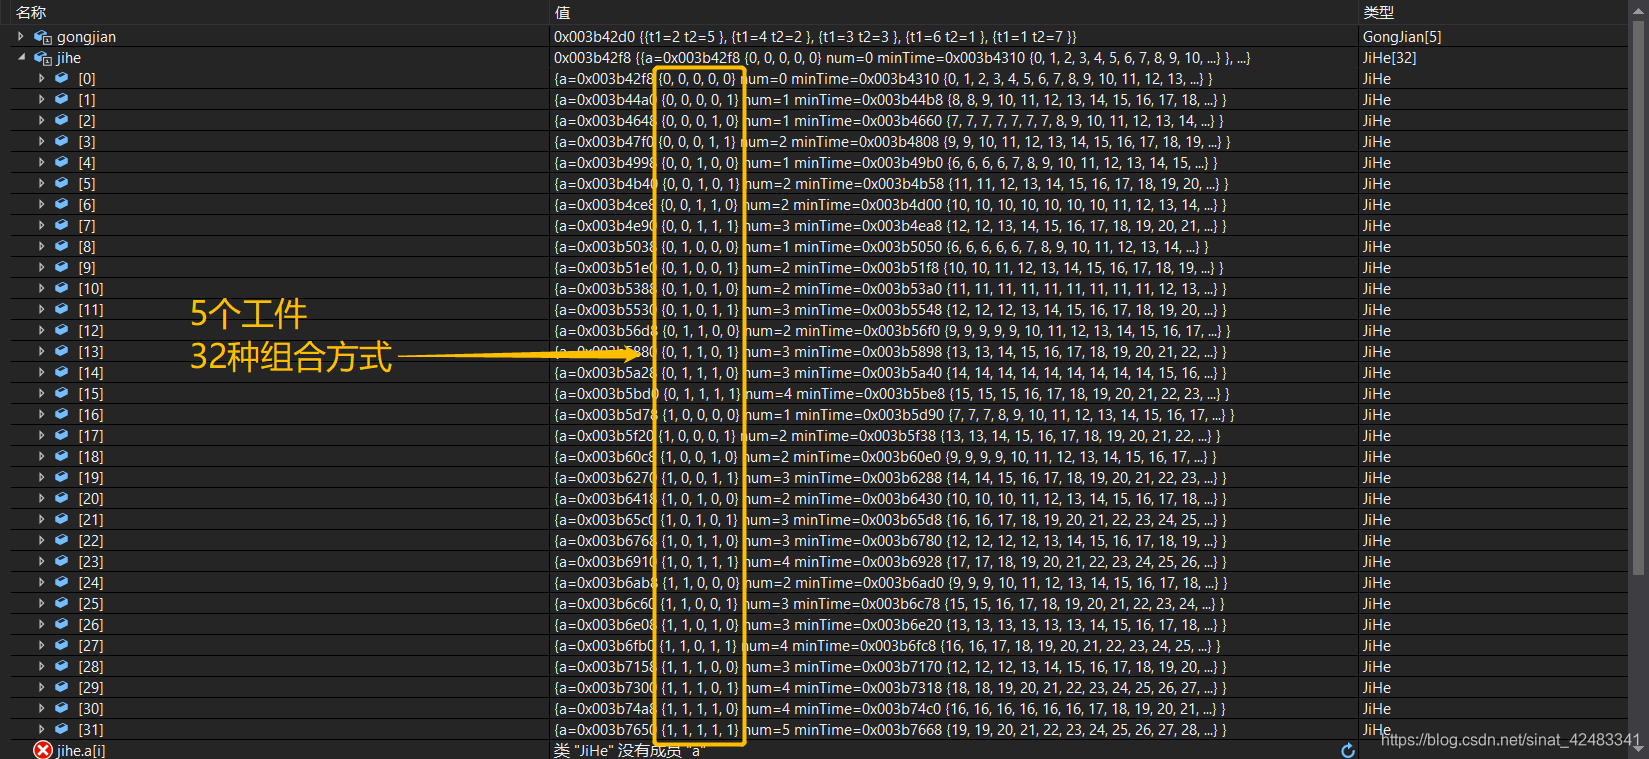Select the [27] element row
Viewport: 1649px width, 759px height.
pyautogui.click(x=820, y=645)
